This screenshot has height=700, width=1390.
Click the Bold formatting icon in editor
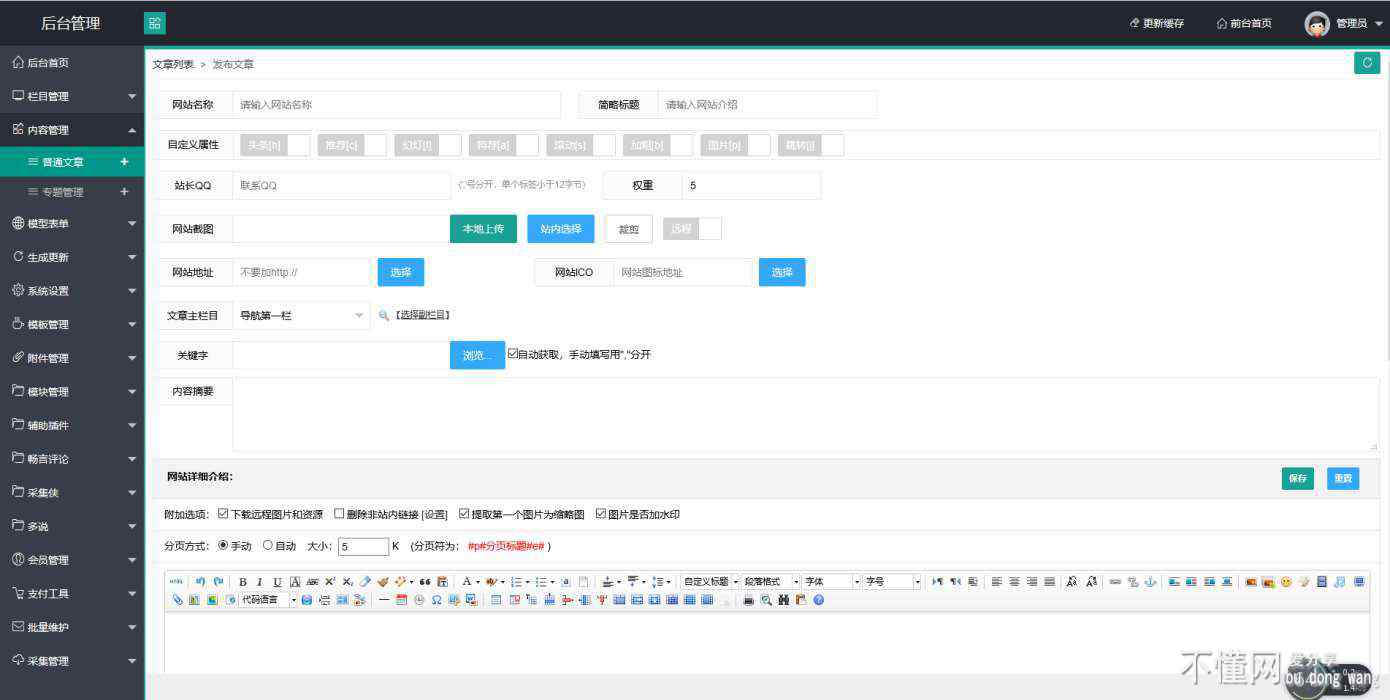(x=243, y=582)
